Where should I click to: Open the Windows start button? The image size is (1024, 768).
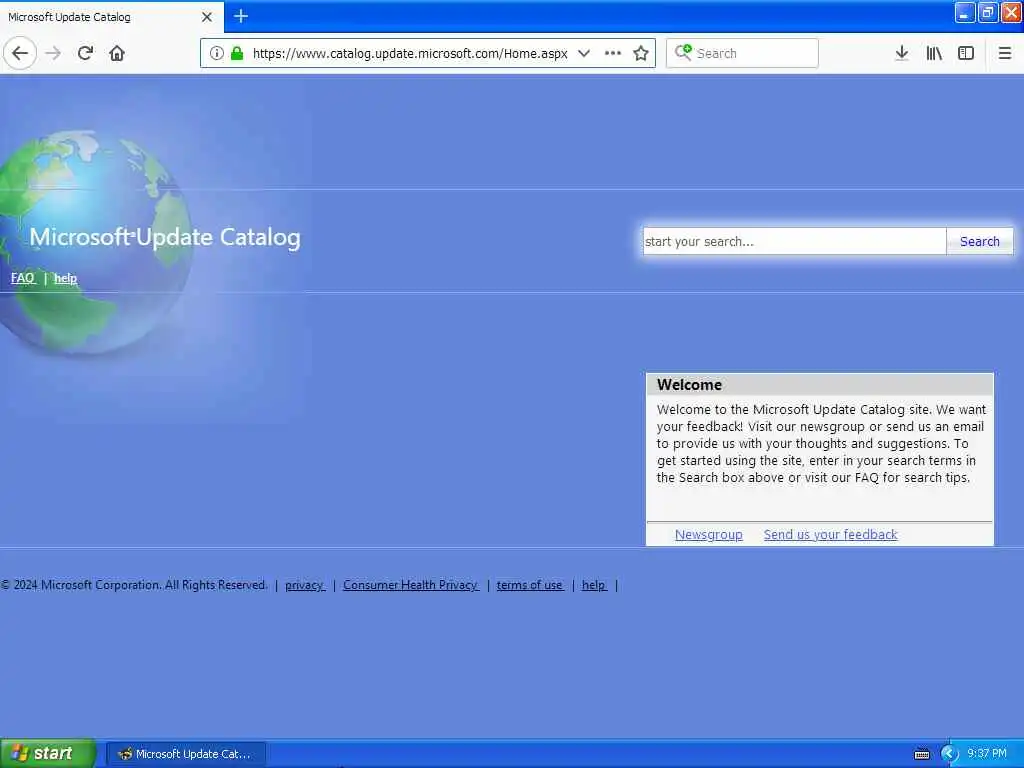click(x=48, y=754)
